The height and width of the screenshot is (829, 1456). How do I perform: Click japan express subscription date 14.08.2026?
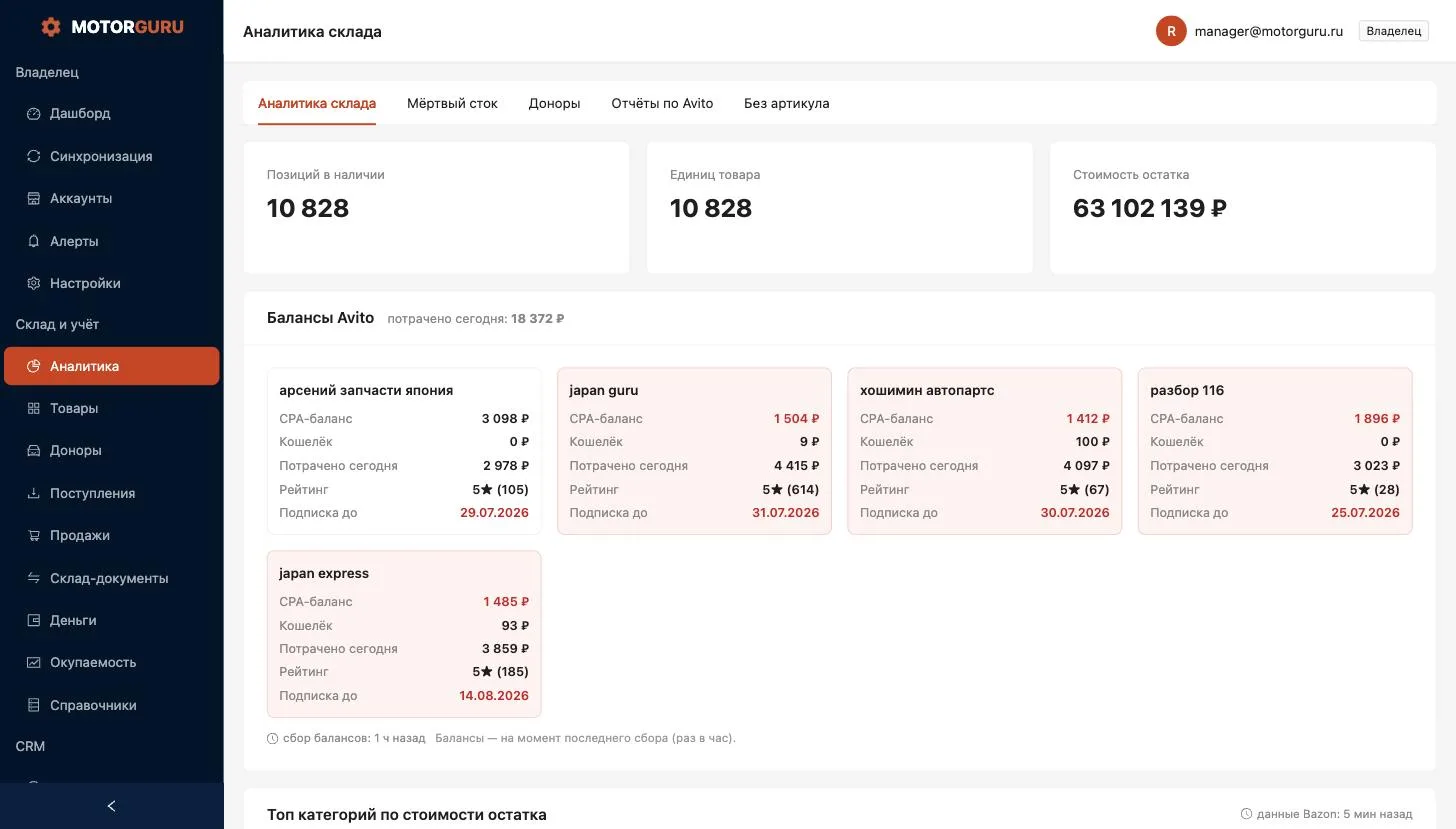pyautogui.click(x=494, y=696)
